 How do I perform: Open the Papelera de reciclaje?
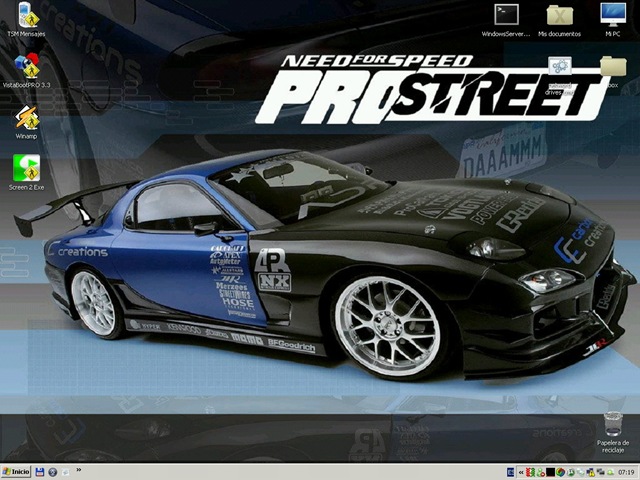coord(613,432)
